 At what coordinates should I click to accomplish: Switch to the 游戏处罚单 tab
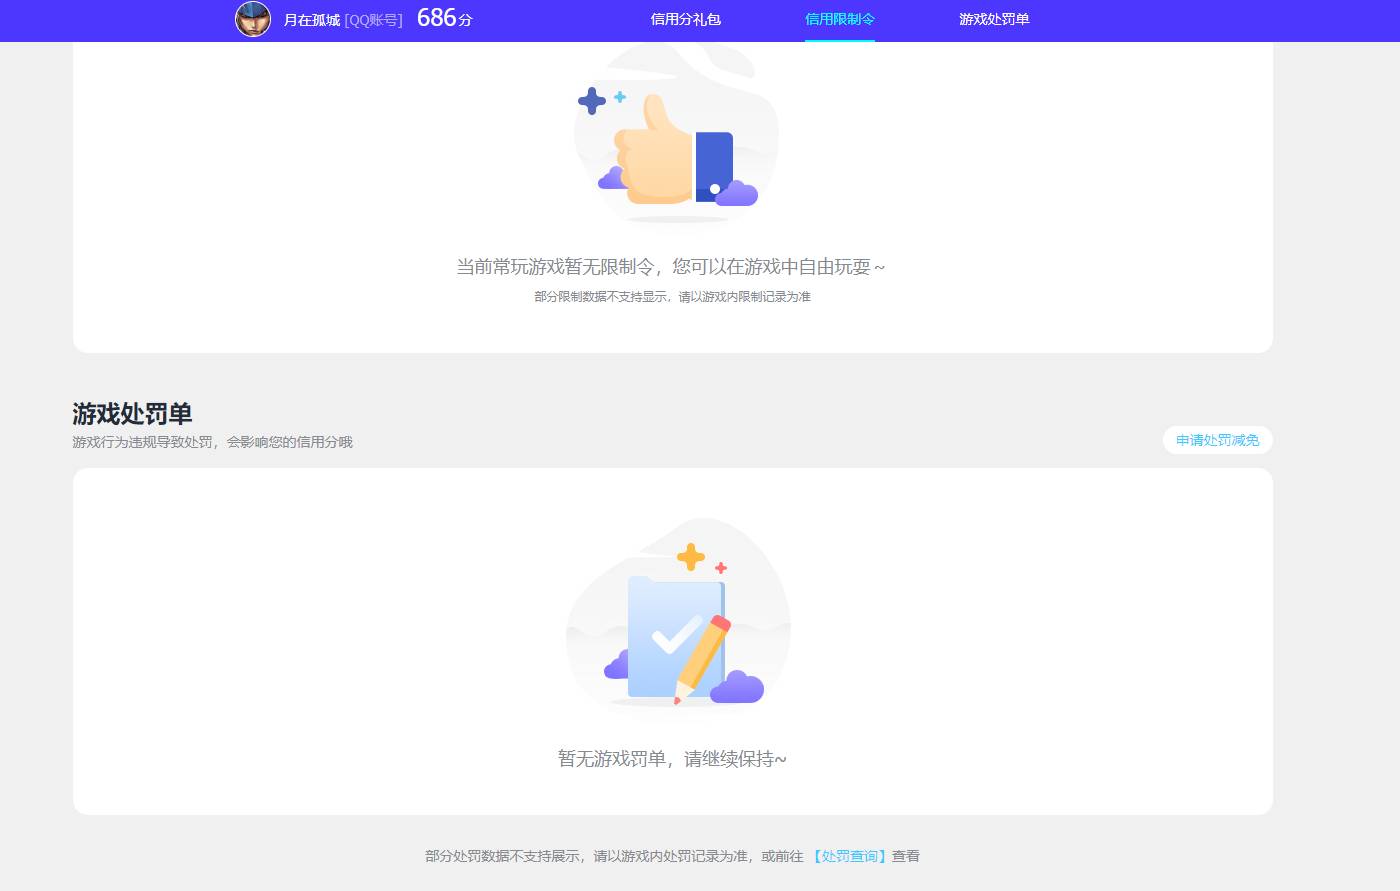pos(993,20)
